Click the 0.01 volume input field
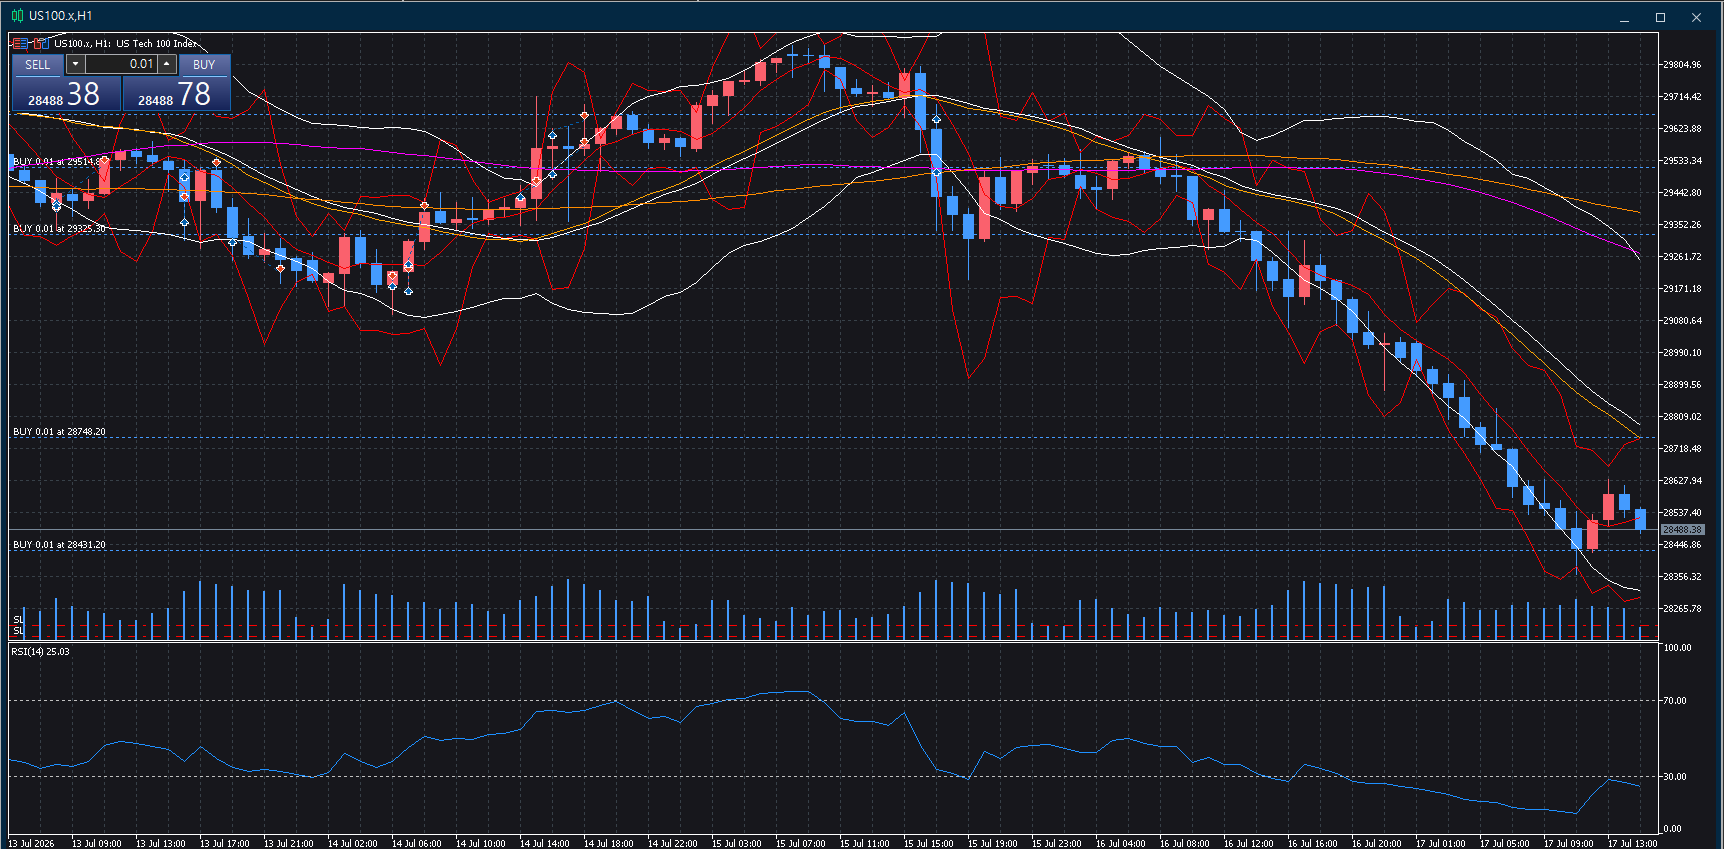This screenshot has width=1724, height=849. 121,64
